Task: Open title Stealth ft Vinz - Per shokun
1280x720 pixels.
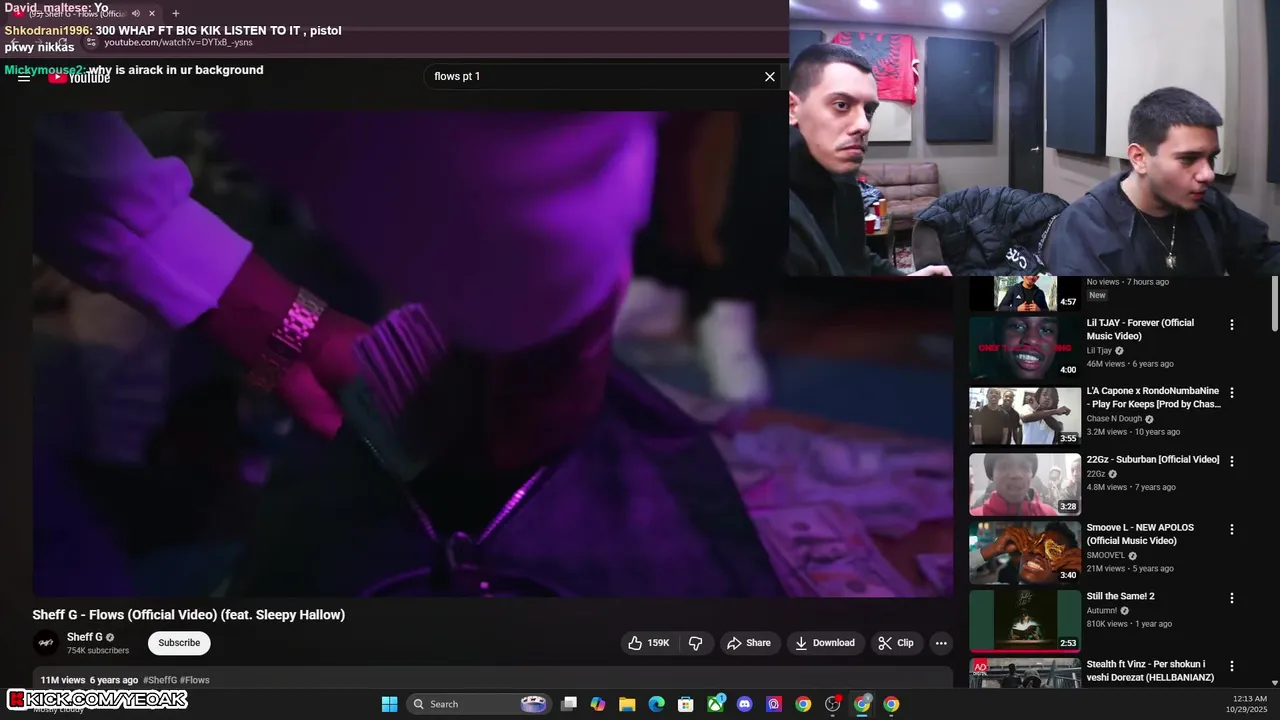Action: (1150, 671)
